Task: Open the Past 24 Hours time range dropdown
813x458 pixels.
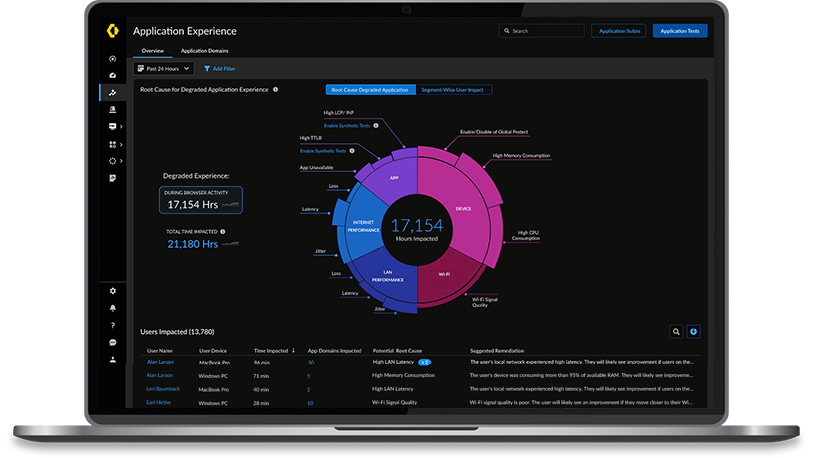Action: [163, 69]
